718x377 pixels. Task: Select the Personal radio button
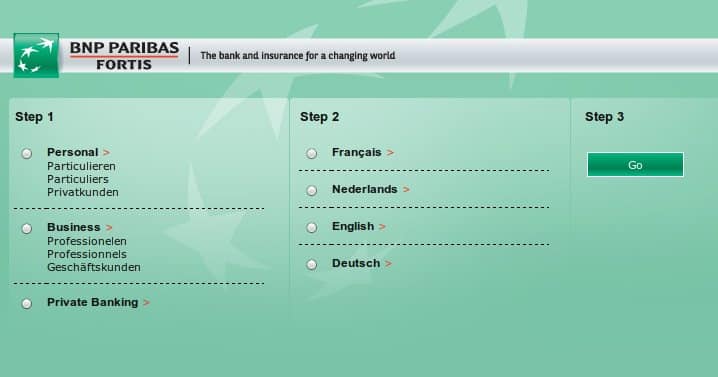coord(27,153)
